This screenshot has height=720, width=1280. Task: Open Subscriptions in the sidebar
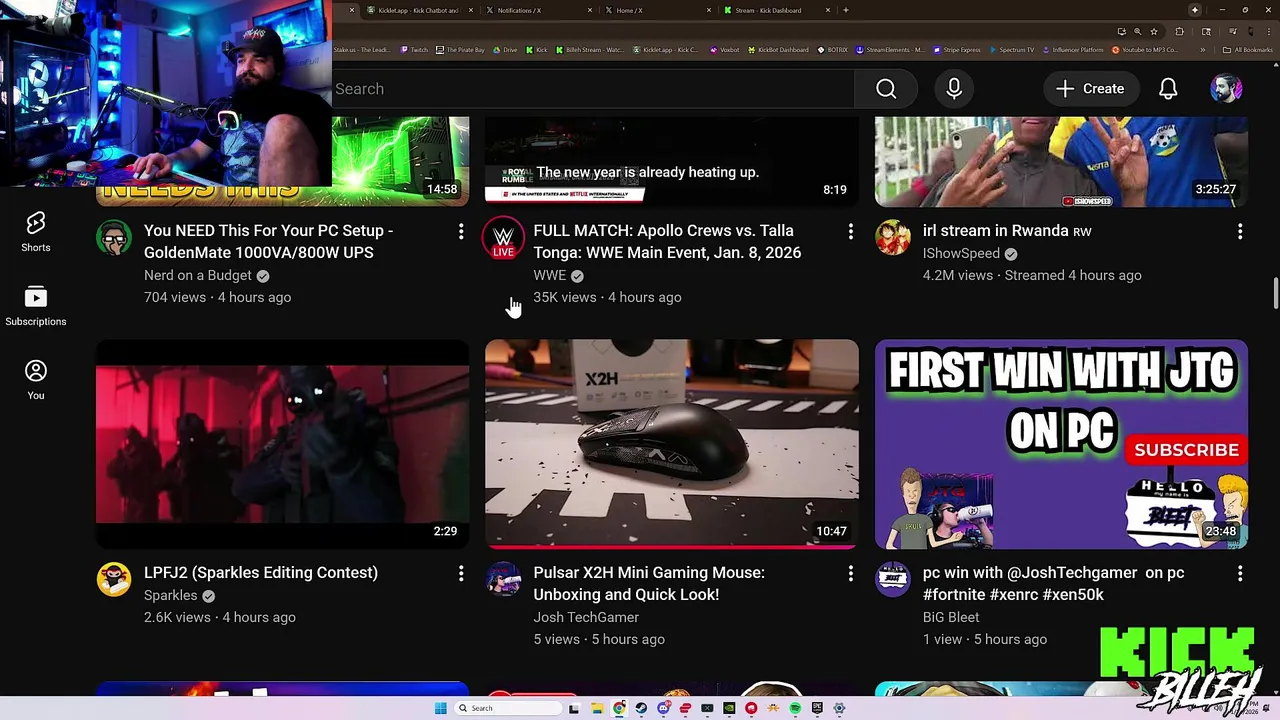pyautogui.click(x=36, y=306)
